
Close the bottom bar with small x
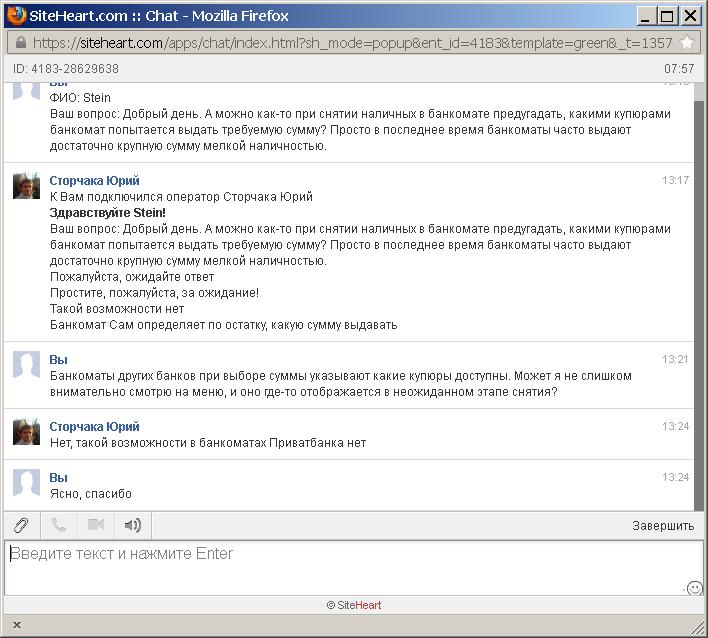pos(16,625)
